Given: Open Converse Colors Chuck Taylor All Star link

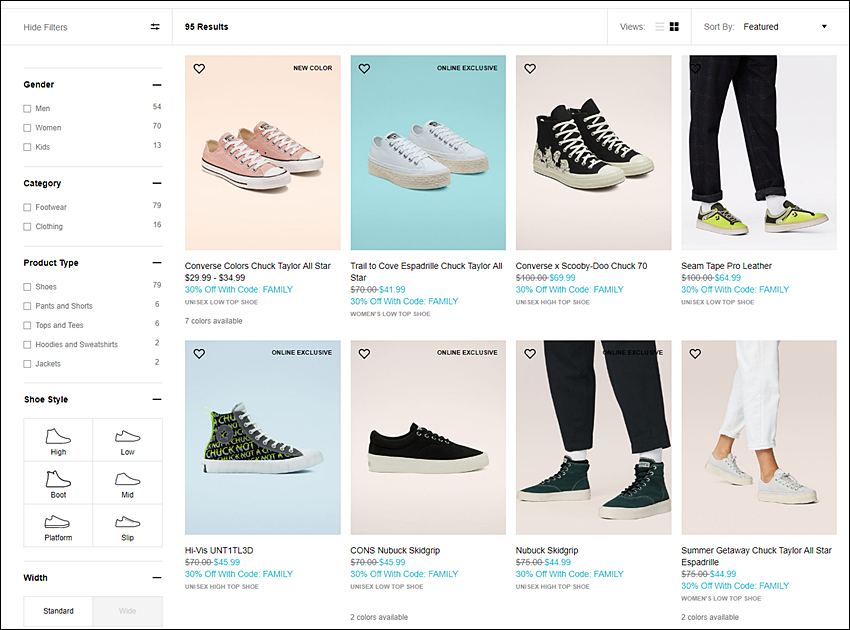Looking at the screenshot, I should (257, 266).
